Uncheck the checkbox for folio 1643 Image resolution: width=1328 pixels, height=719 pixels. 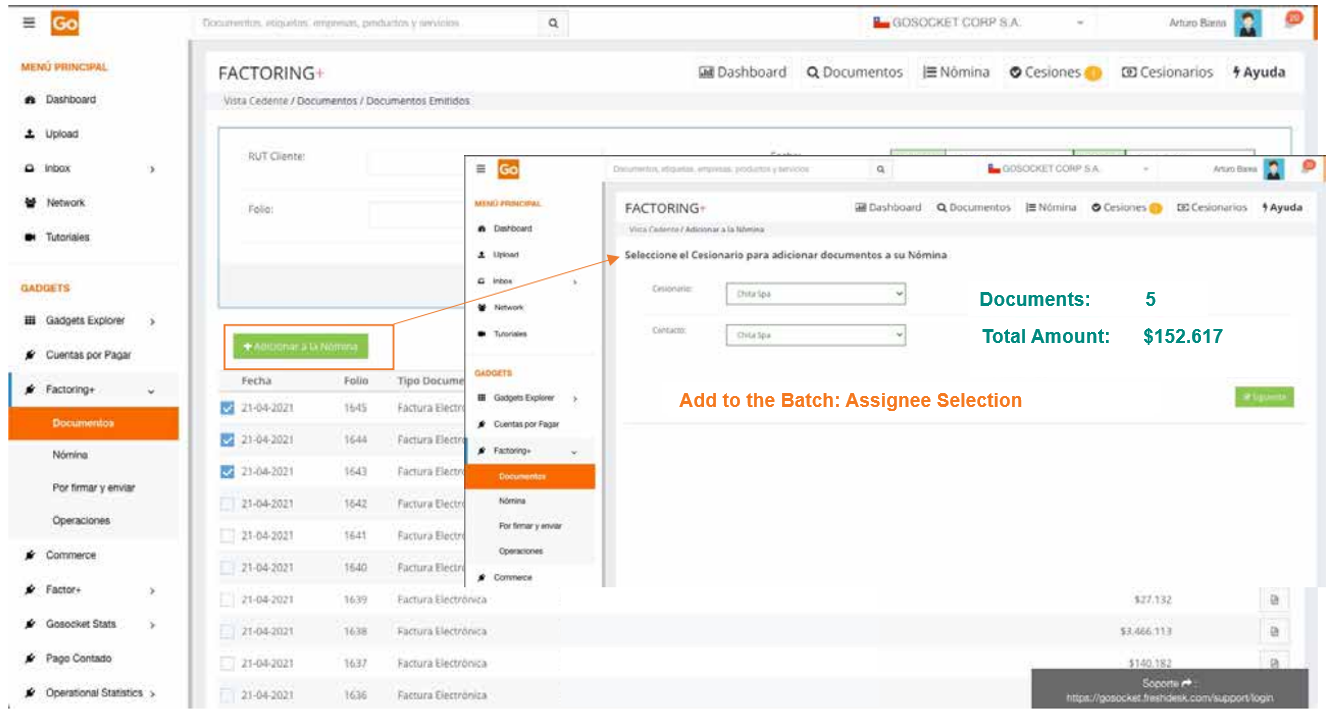227,472
